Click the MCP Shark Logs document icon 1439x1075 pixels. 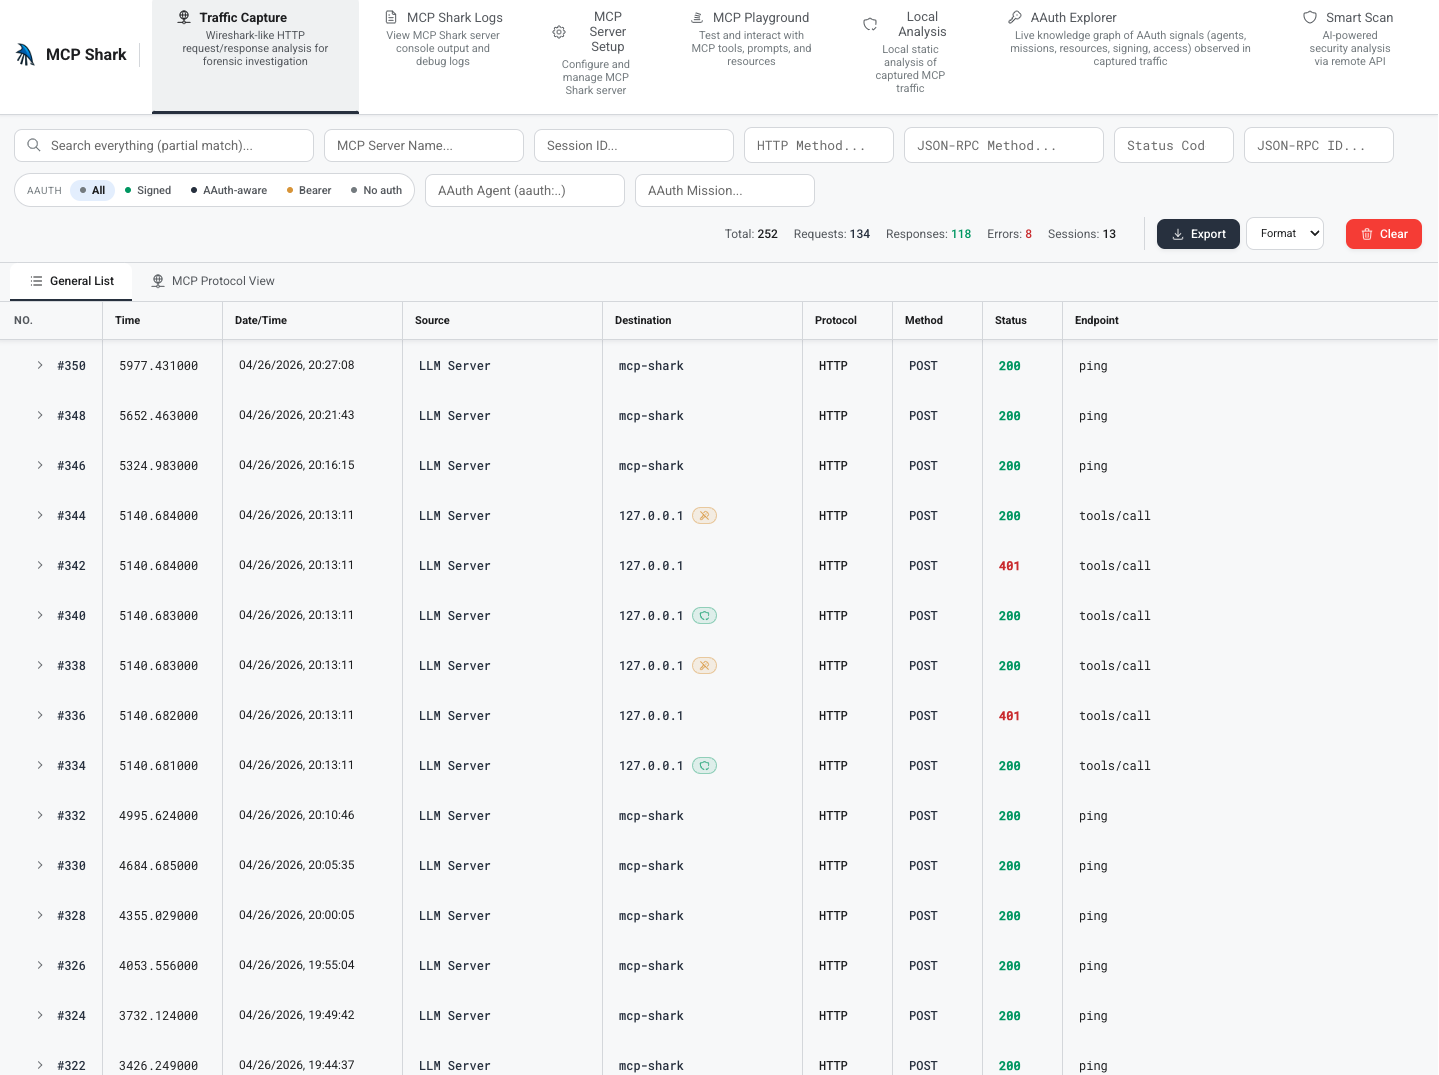391,17
